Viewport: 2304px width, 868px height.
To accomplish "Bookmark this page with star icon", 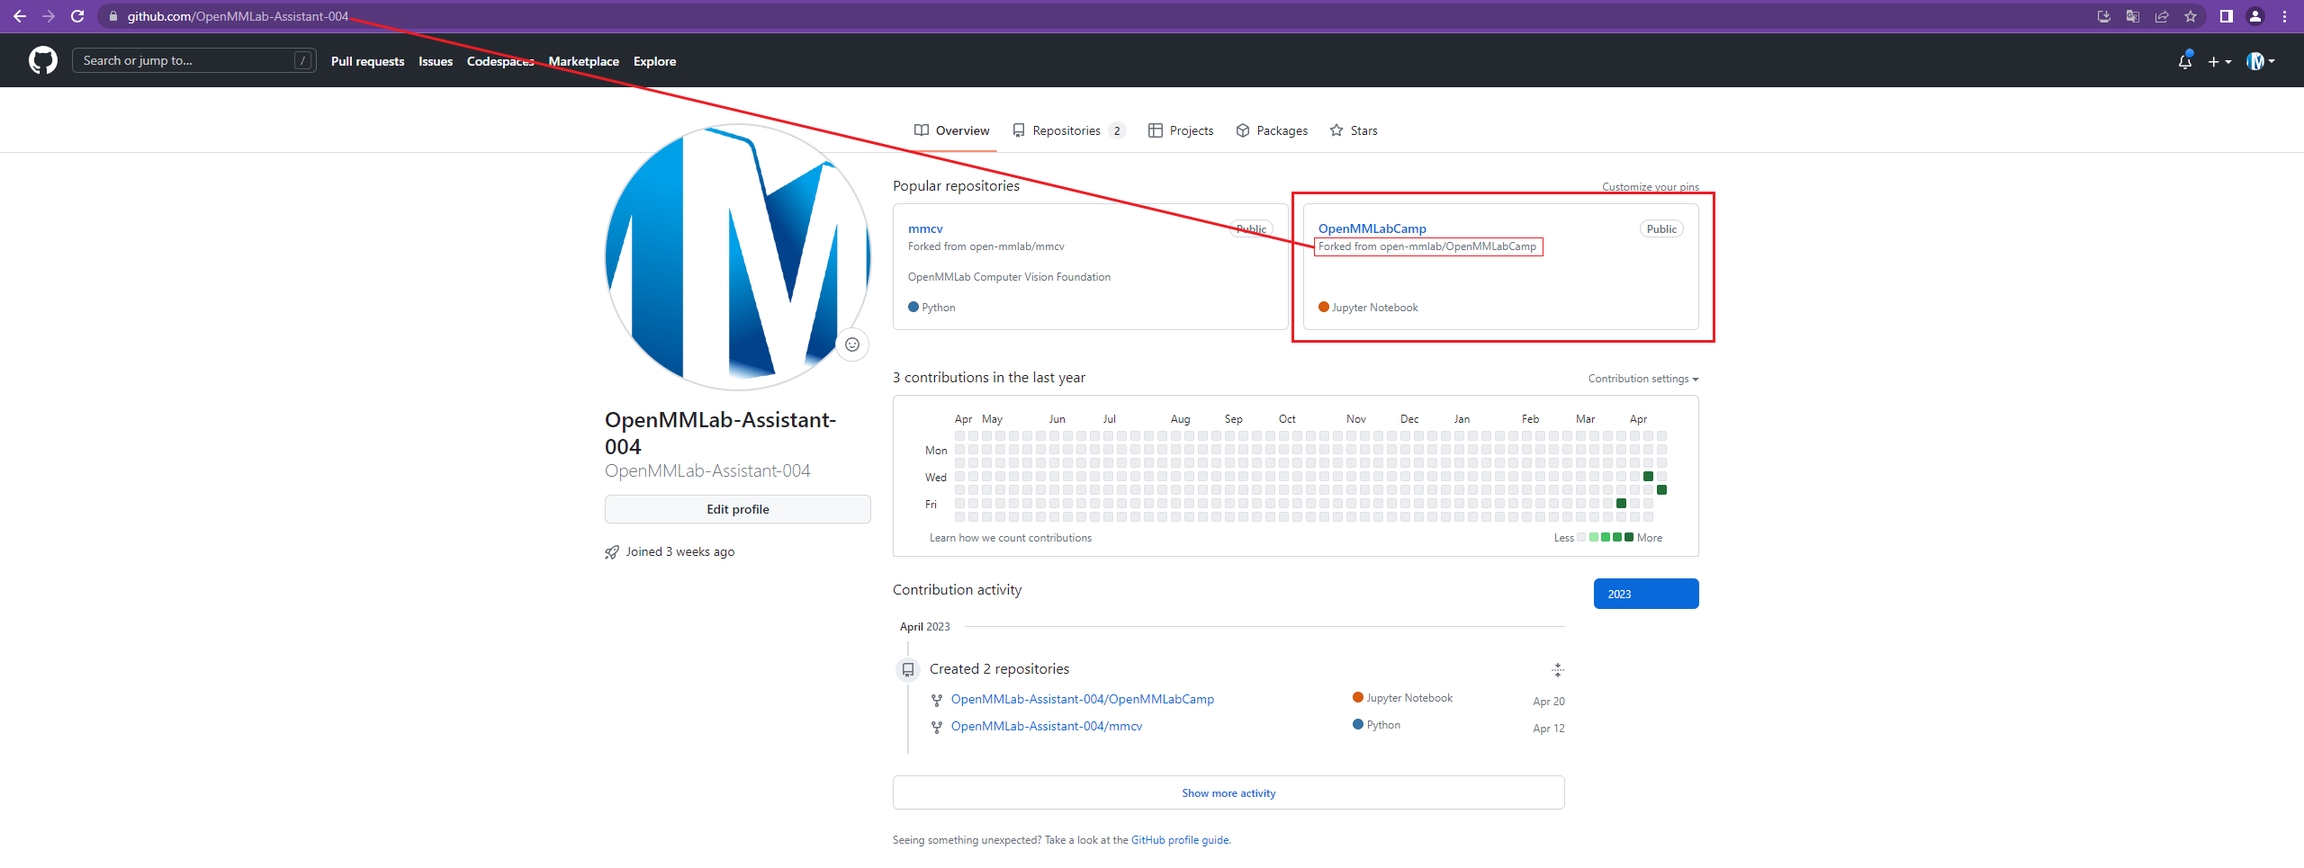I will [2190, 16].
